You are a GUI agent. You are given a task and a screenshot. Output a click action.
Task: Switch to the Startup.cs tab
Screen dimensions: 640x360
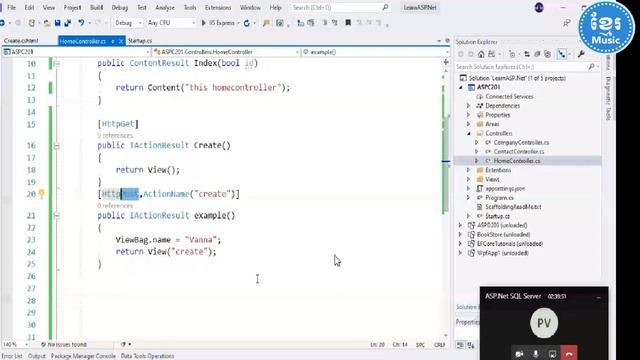pos(140,41)
